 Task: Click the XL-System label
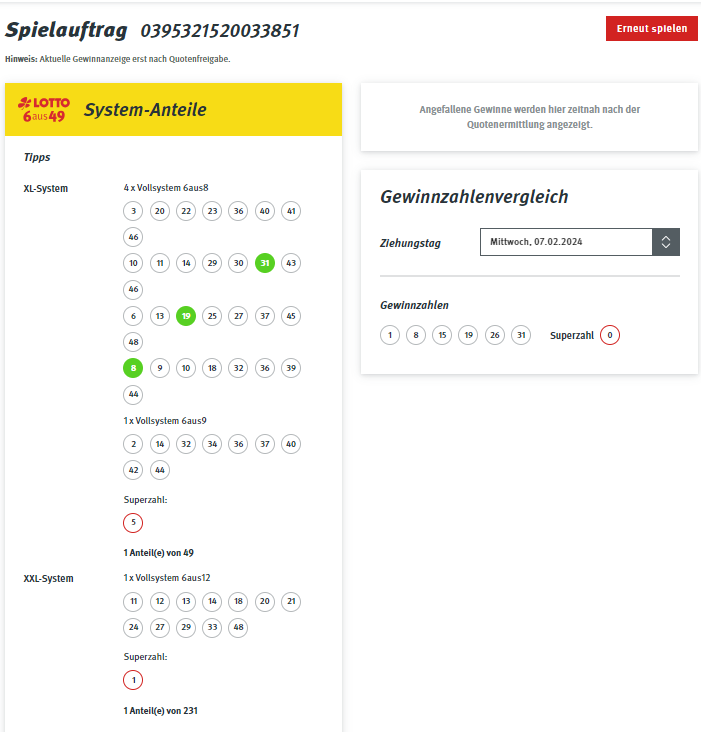pos(46,189)
